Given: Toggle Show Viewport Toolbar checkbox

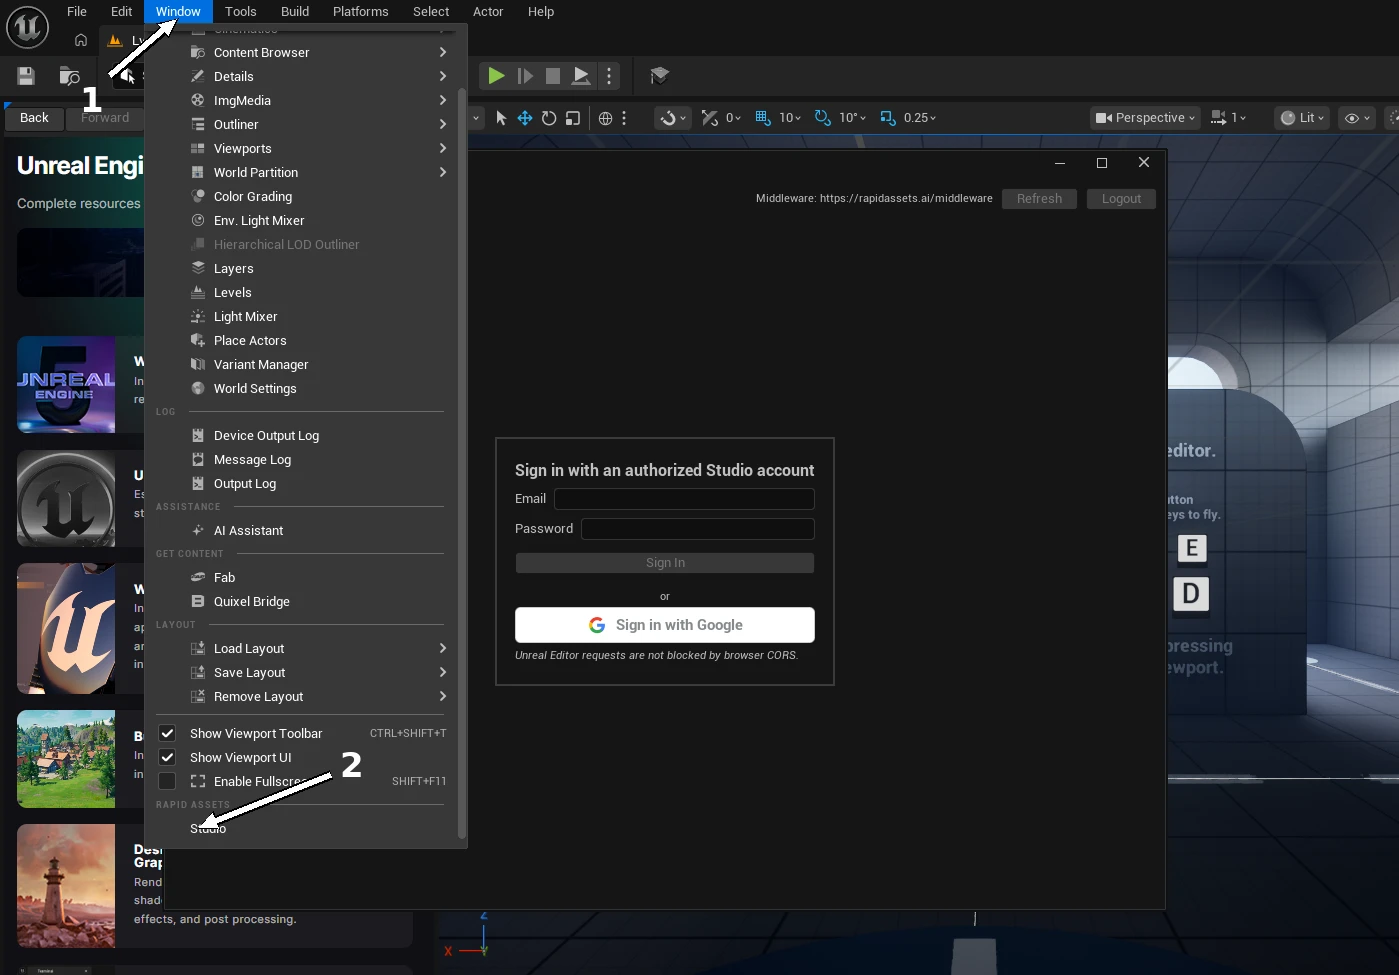Looking at the screenshot, I should pyautogui.click(x=167, y=733).
